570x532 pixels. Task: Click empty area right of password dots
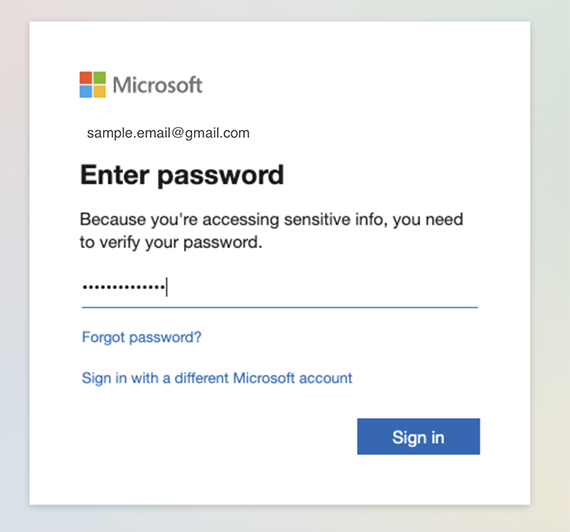click(x=322, y=287)
